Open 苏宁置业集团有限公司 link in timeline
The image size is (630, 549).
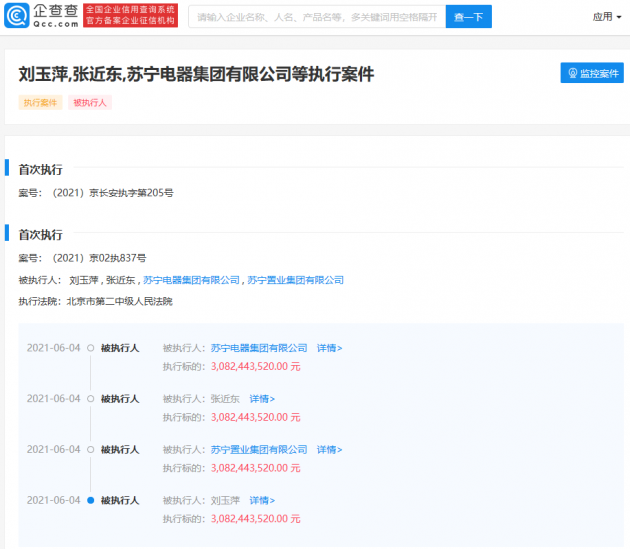tap(259, 449)
